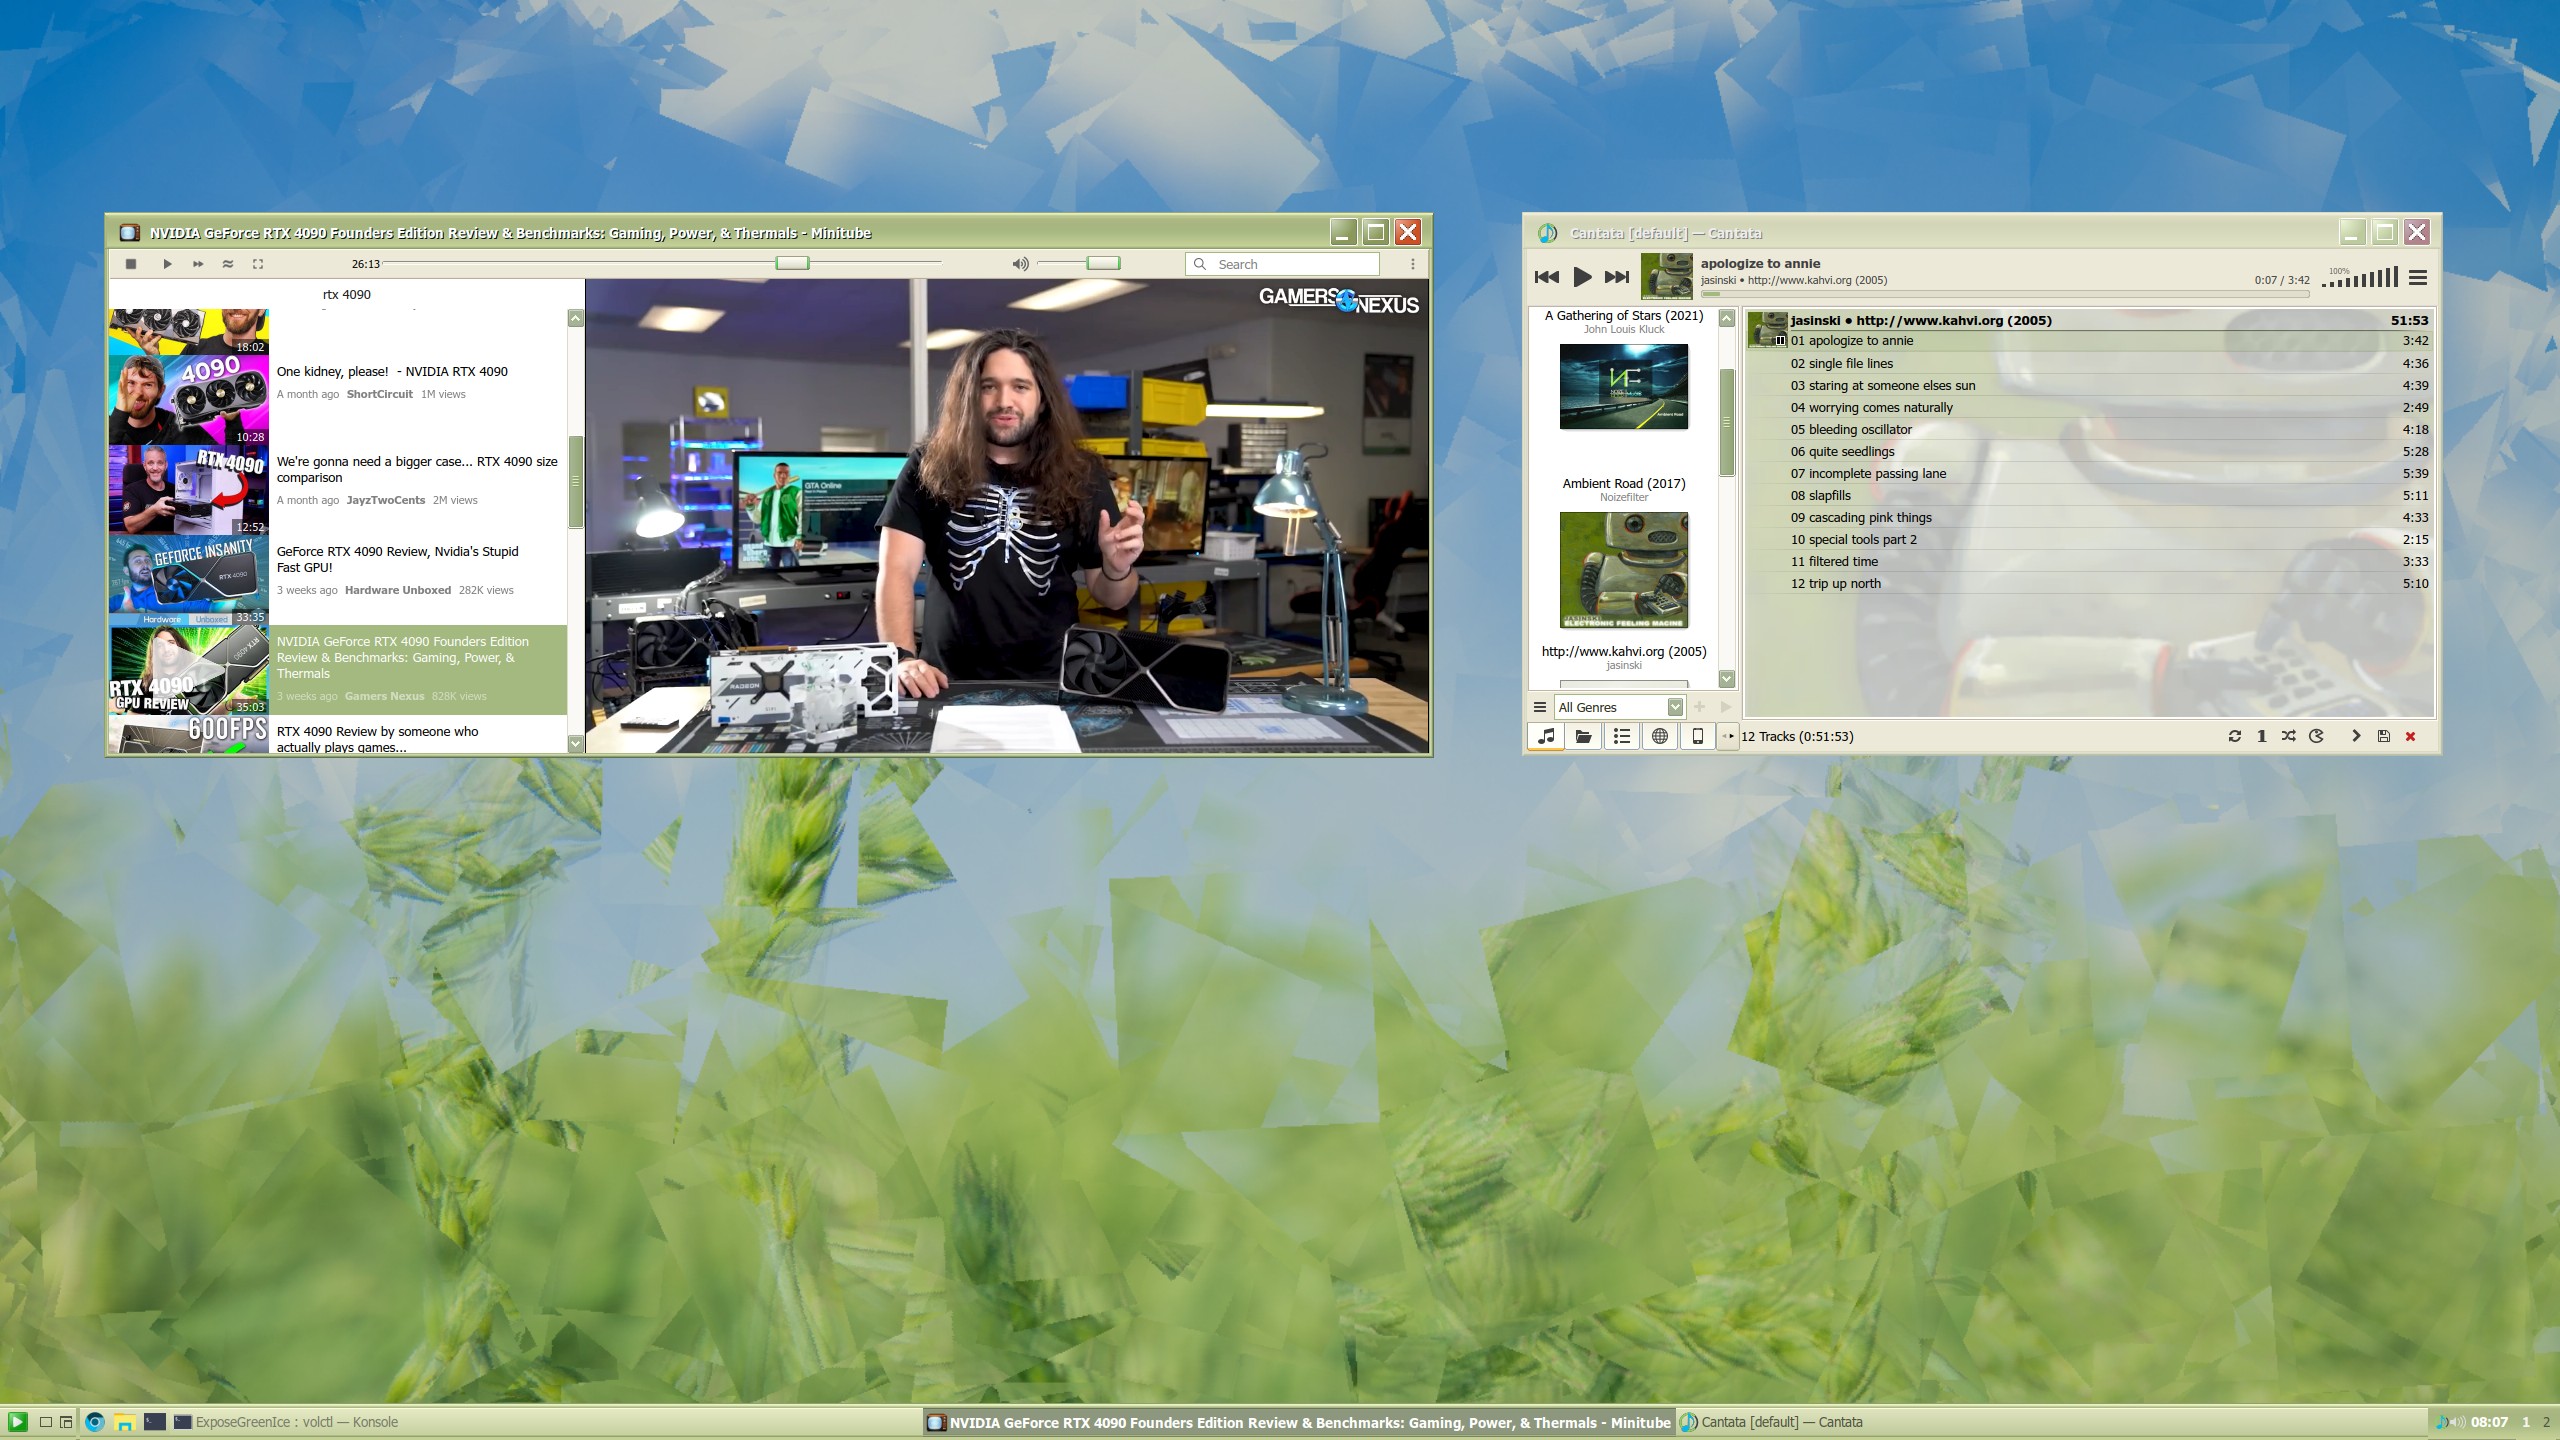
Task: Toggle shuffle in Cantata play queue
Action: (2289, 736)
